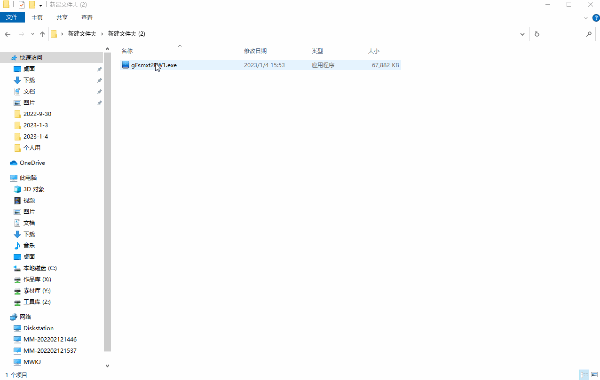Select the 3D objects folder icon

pyautogui.click(x=17, y=189)
